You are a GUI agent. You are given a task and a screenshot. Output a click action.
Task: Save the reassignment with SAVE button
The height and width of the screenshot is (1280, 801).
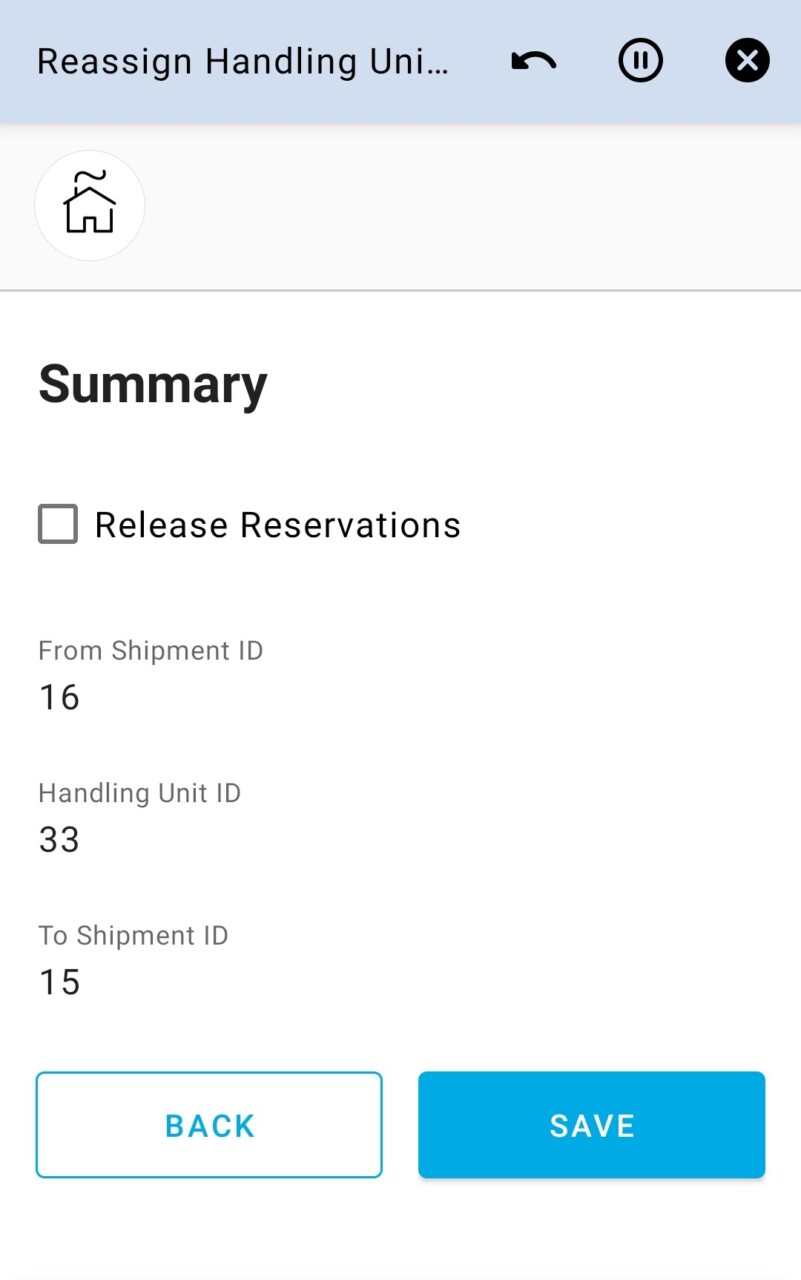pos(591,1125)
